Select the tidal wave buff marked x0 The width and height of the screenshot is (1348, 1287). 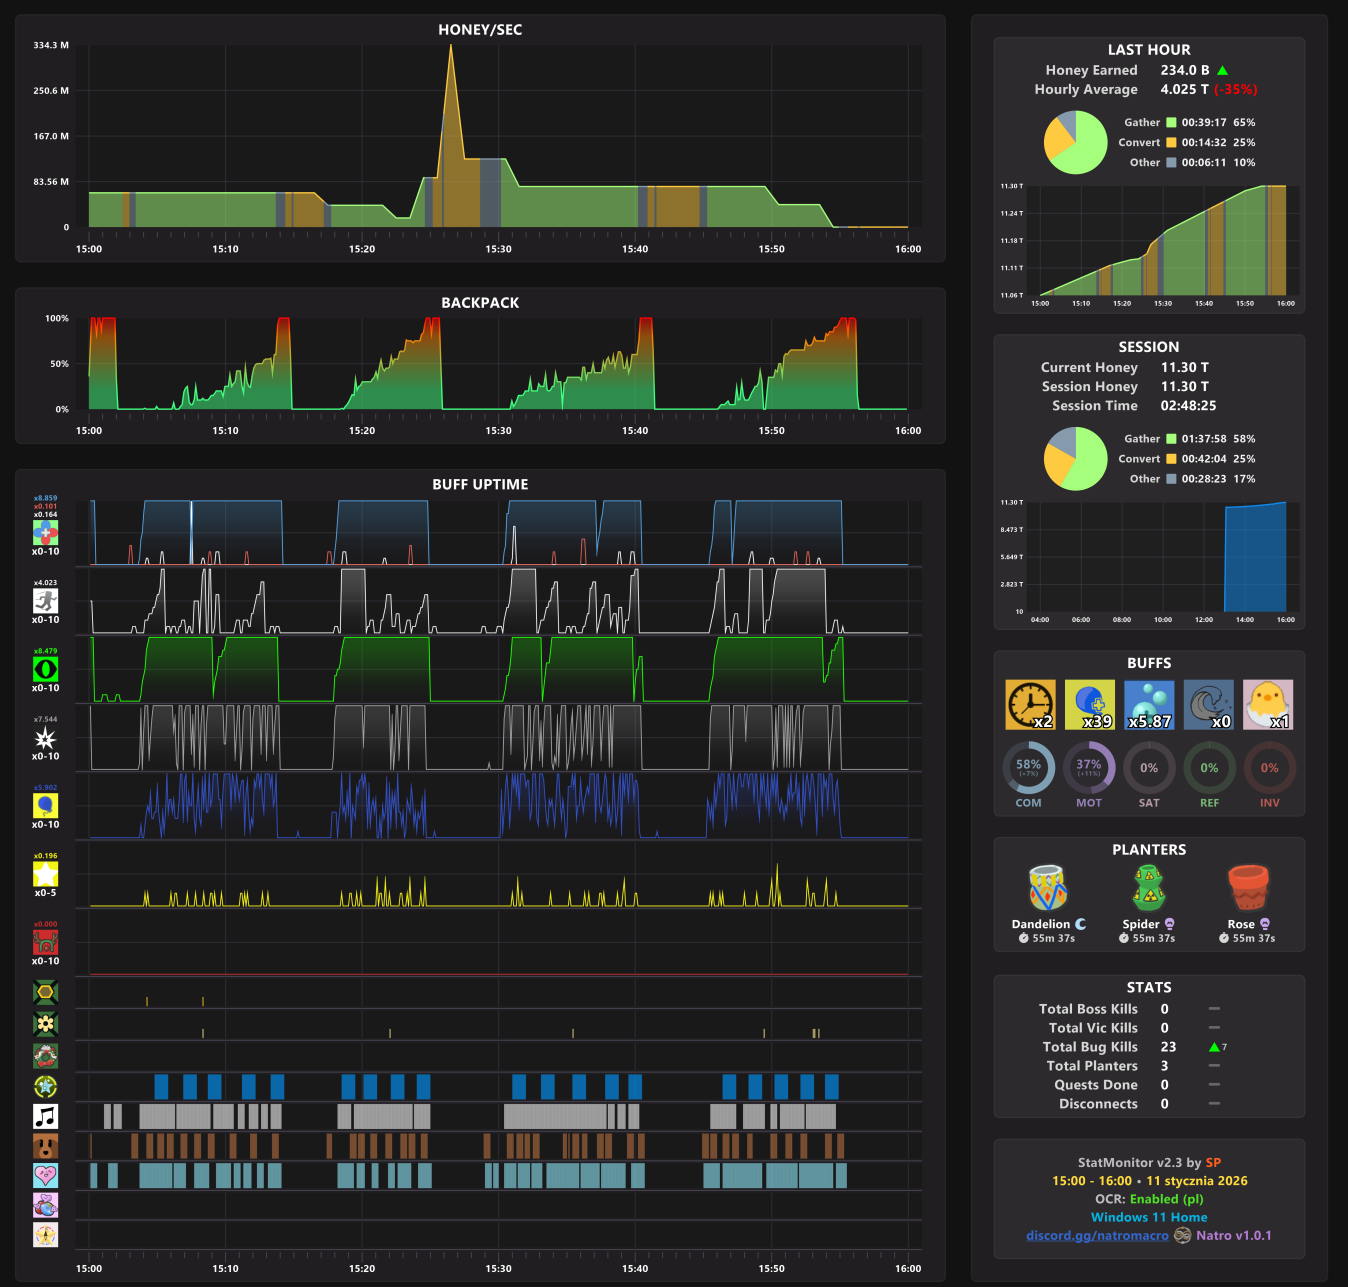[1209, 705]
